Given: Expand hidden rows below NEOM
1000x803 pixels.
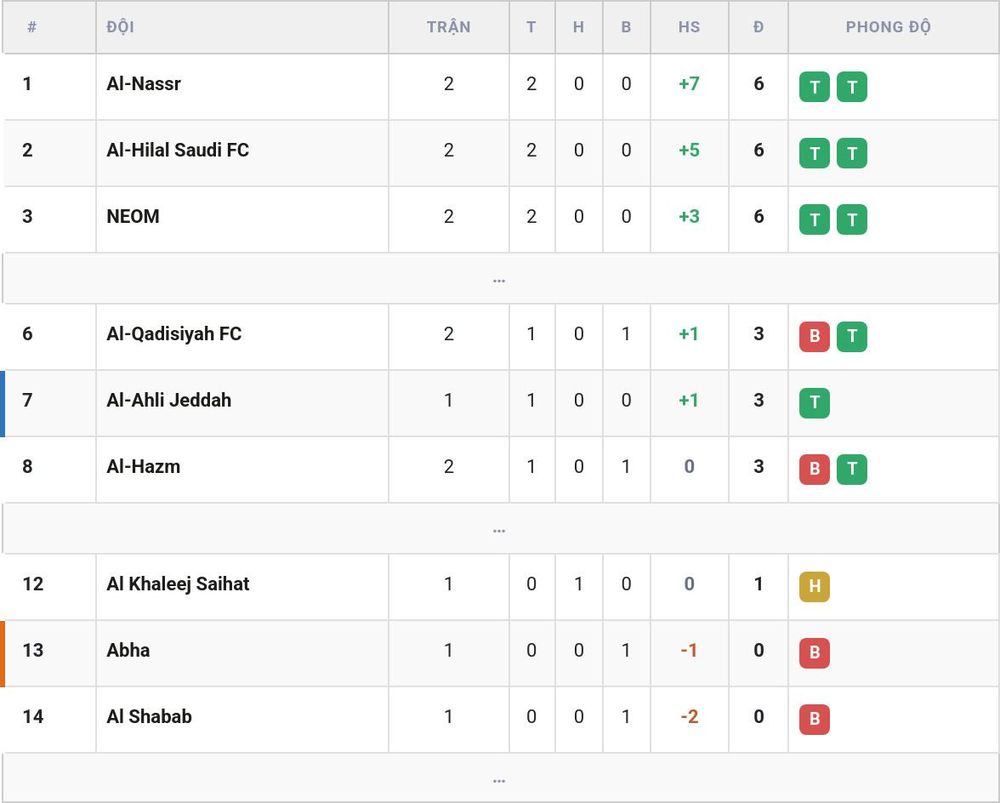Looking at the screenshot, I should point(499,279).
